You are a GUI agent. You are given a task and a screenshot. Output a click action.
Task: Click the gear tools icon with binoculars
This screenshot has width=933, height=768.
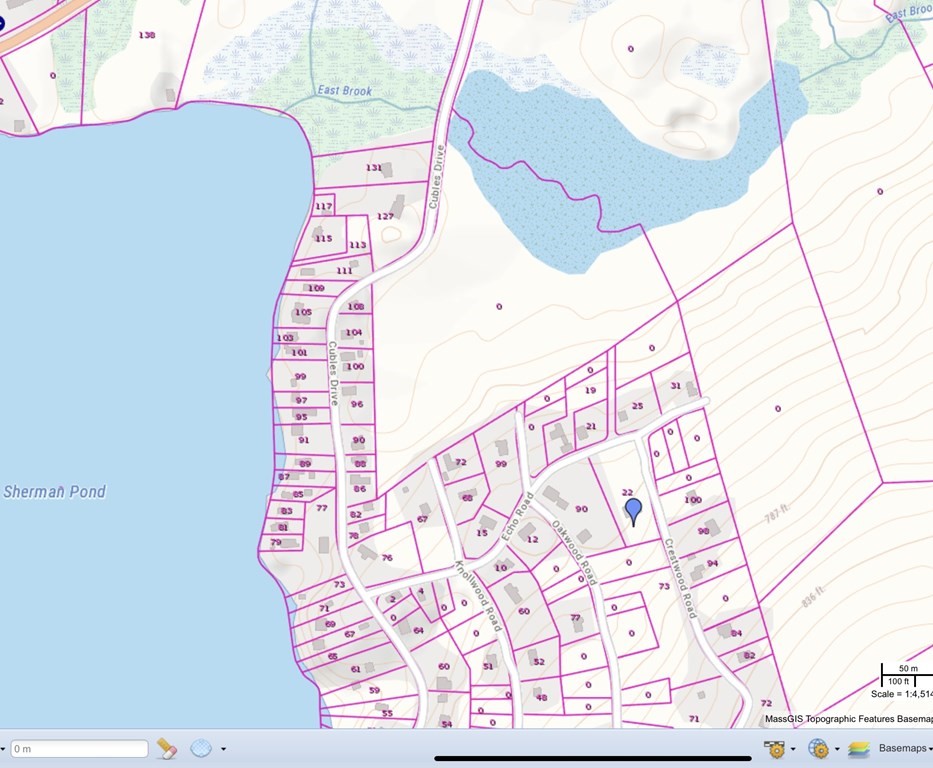tap(774, 748)
